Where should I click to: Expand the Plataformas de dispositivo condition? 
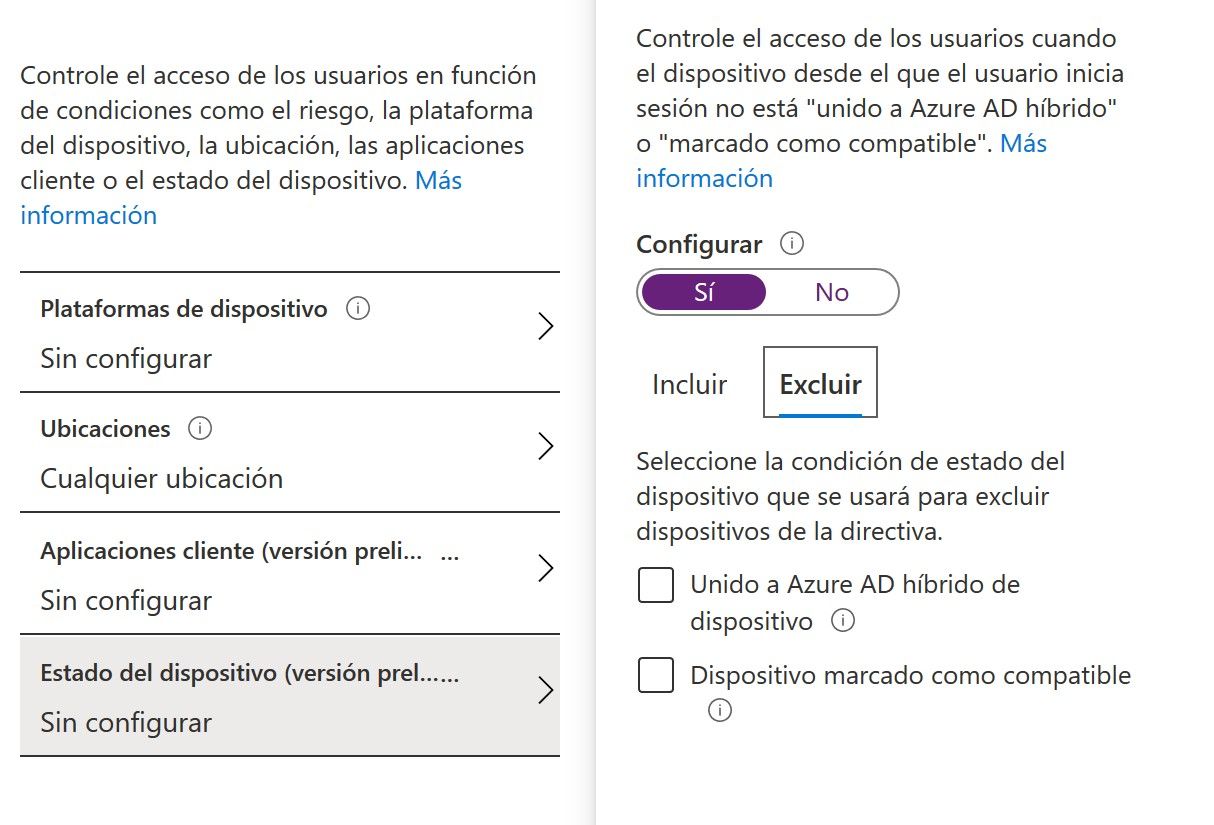[x=546, y=326]
